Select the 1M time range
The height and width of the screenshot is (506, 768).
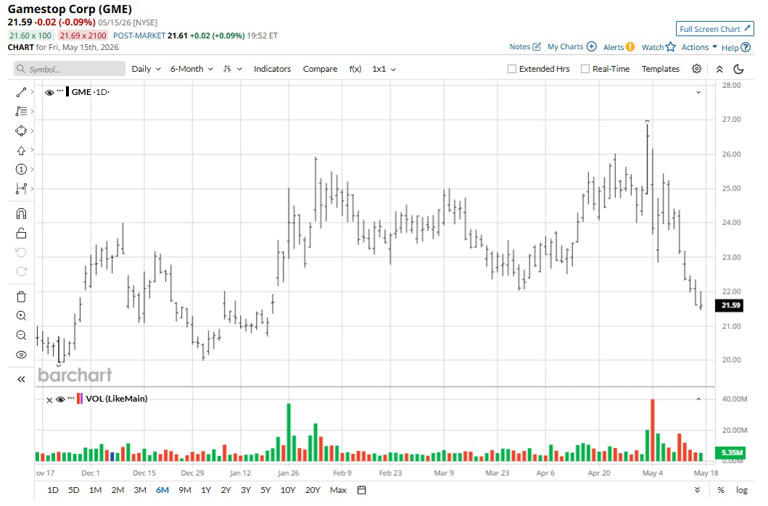click(95, 490)
